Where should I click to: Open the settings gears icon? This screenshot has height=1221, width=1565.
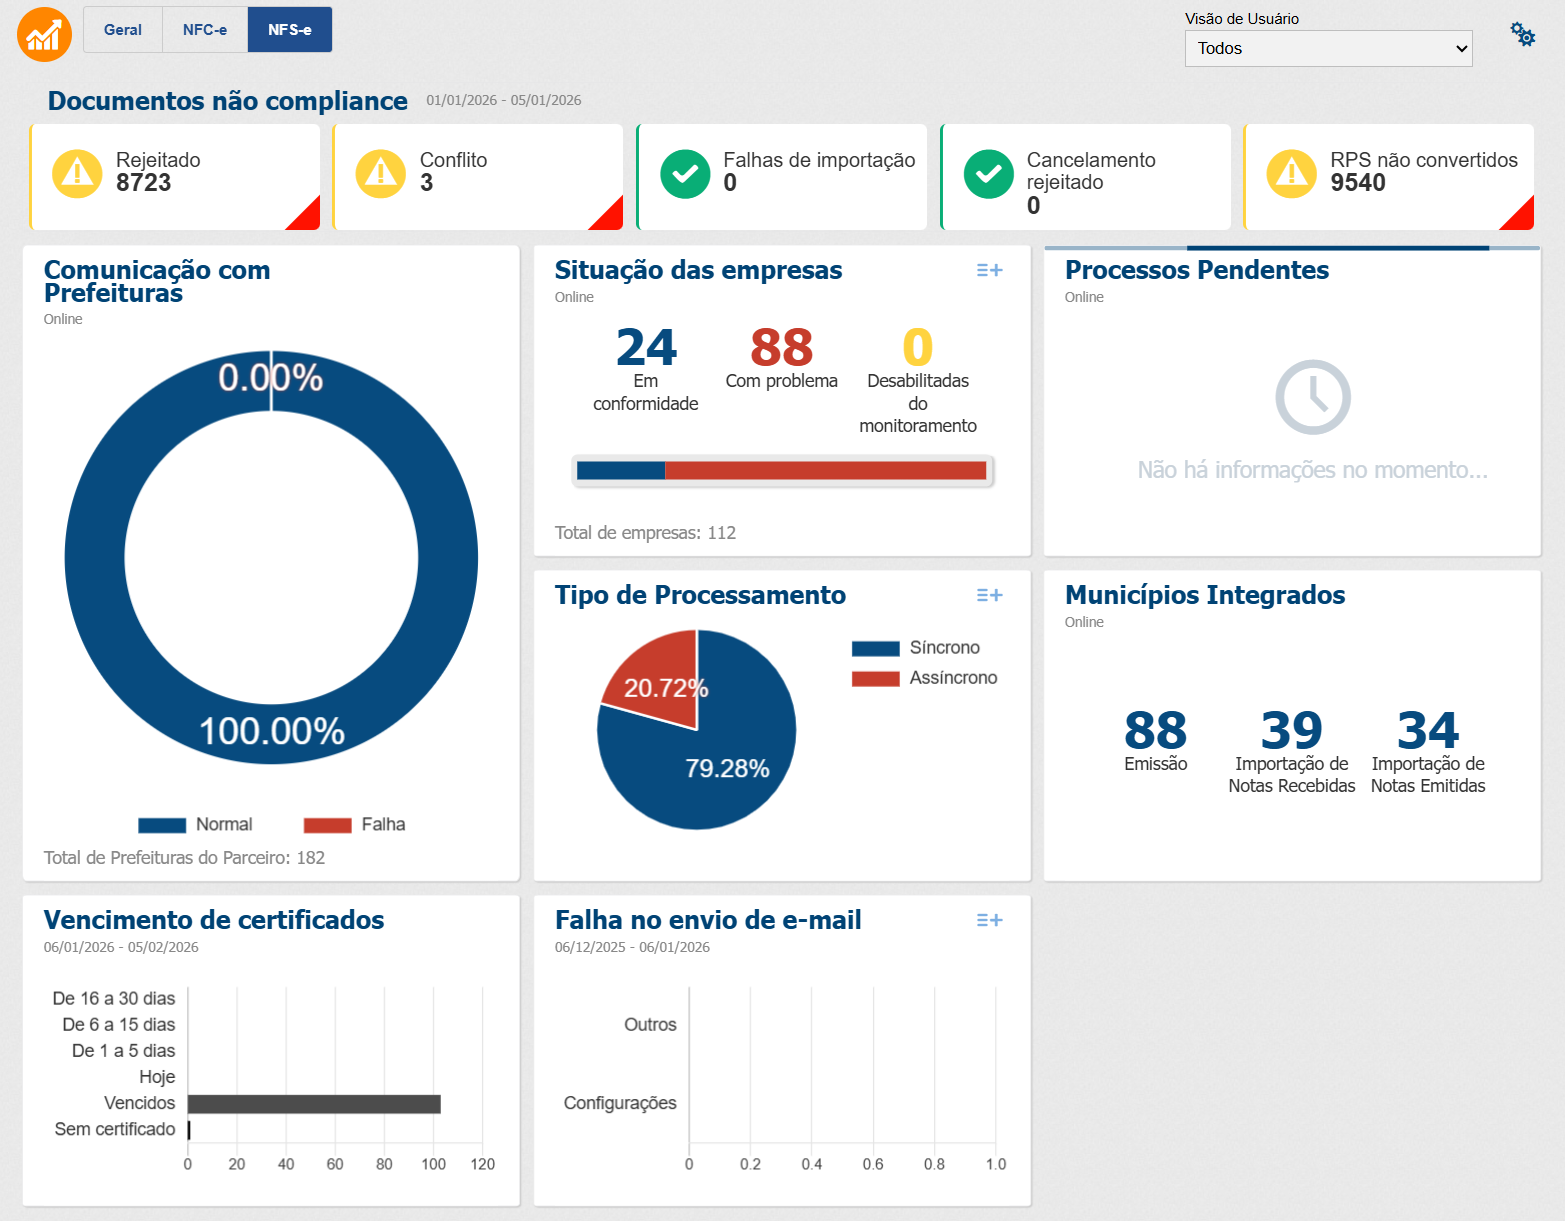coord(1522,35)
